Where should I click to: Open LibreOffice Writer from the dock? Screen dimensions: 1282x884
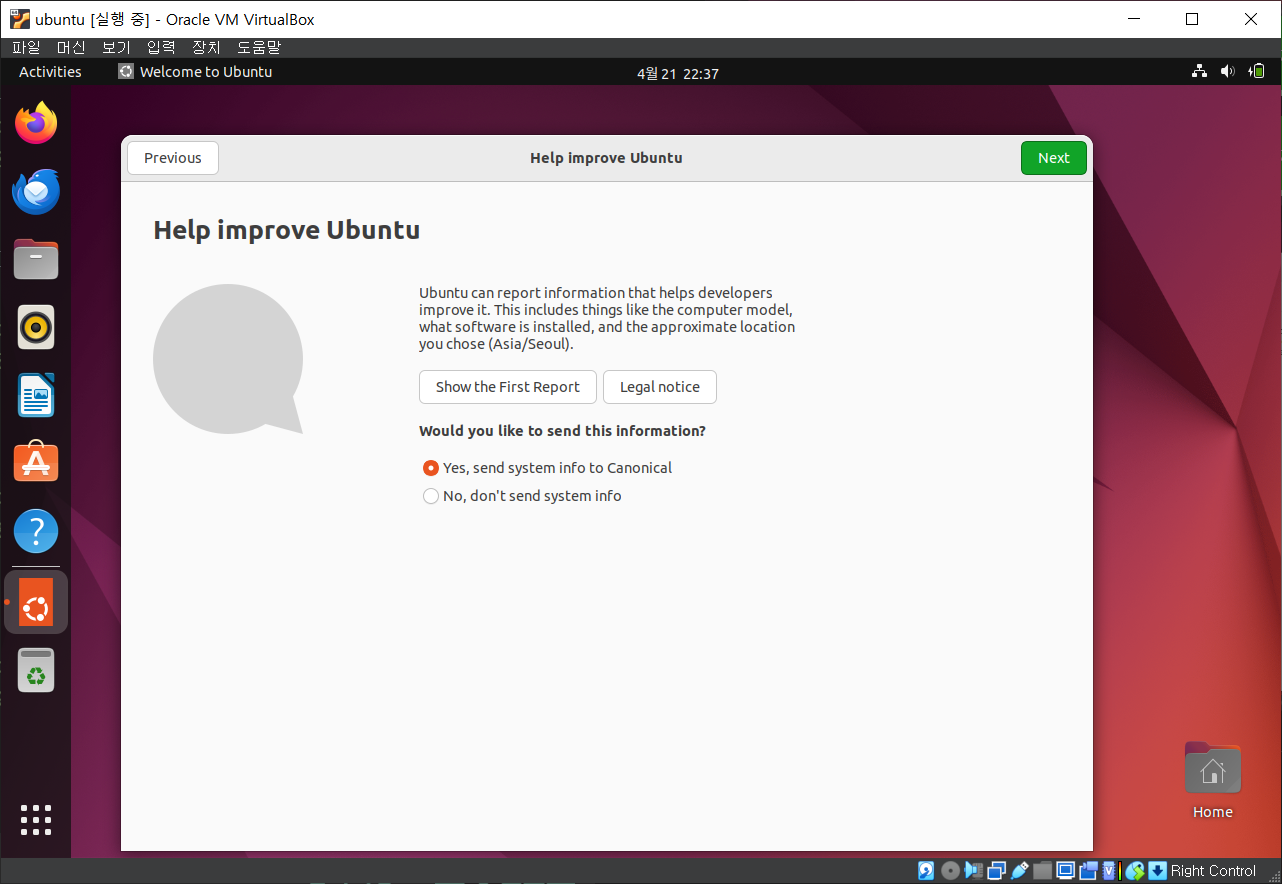tap(36, 395)
